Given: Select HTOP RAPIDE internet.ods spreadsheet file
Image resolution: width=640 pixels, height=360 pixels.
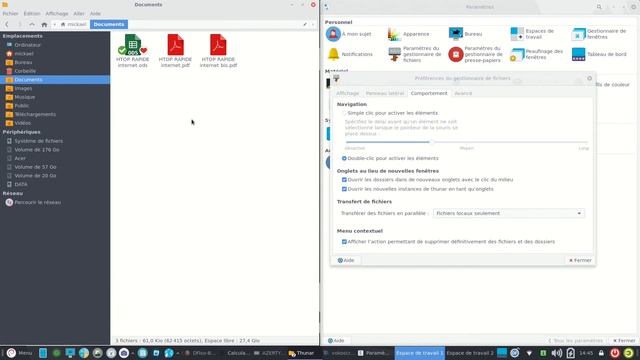Looking at the screenshot, I should pos(133,51).
